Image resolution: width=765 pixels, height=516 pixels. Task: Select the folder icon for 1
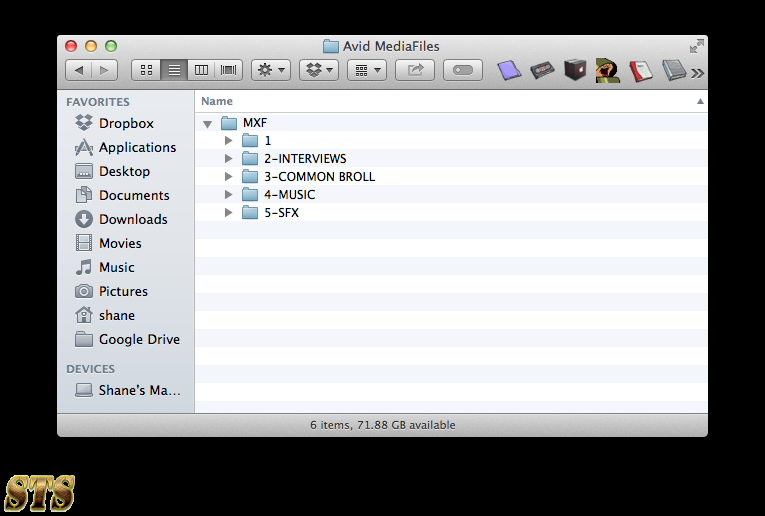[x=250, y=140]
